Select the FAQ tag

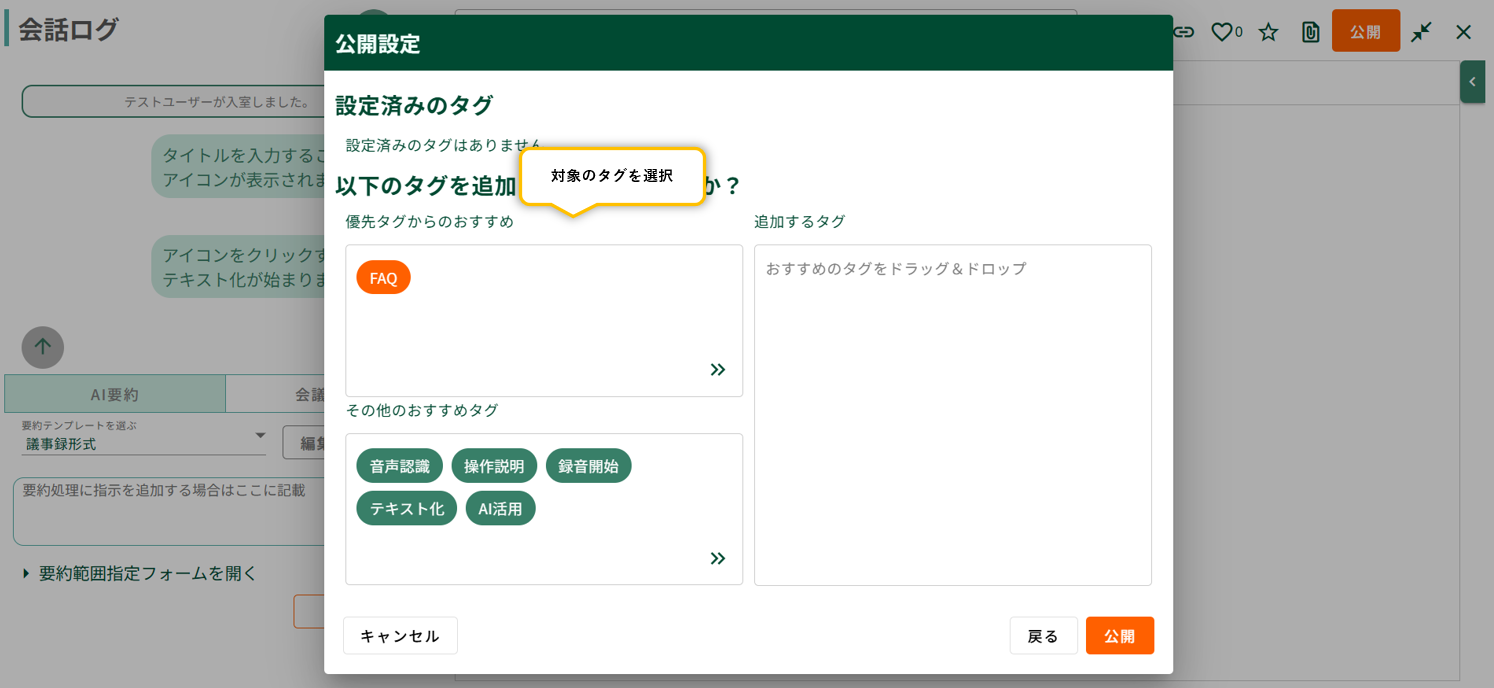point(383,278)
